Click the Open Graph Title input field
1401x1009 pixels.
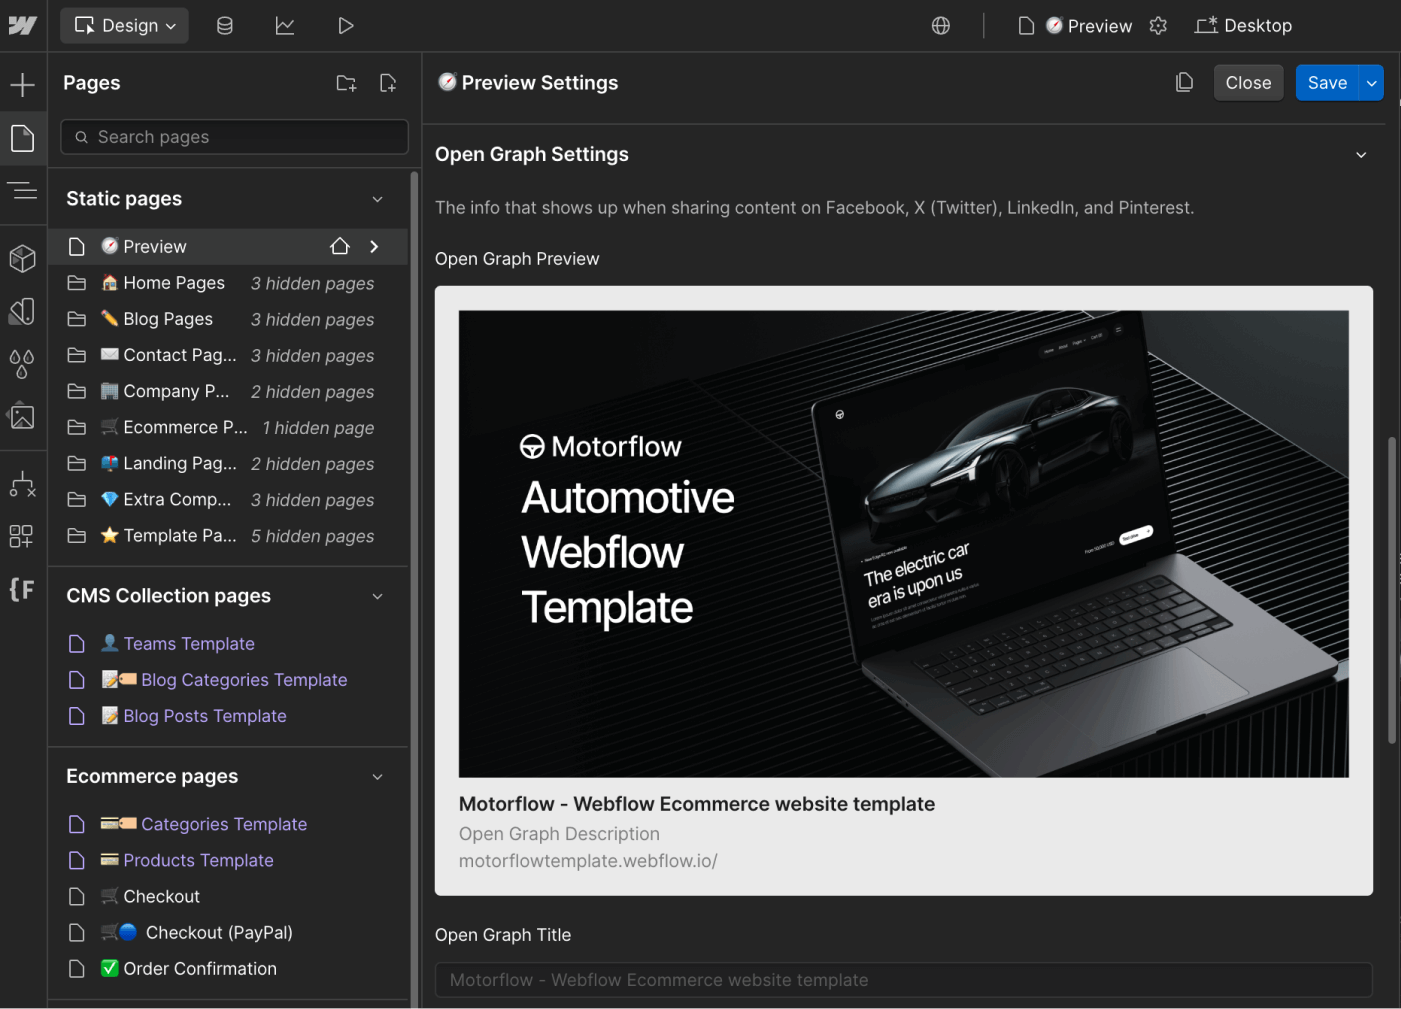tap(903, 980)
